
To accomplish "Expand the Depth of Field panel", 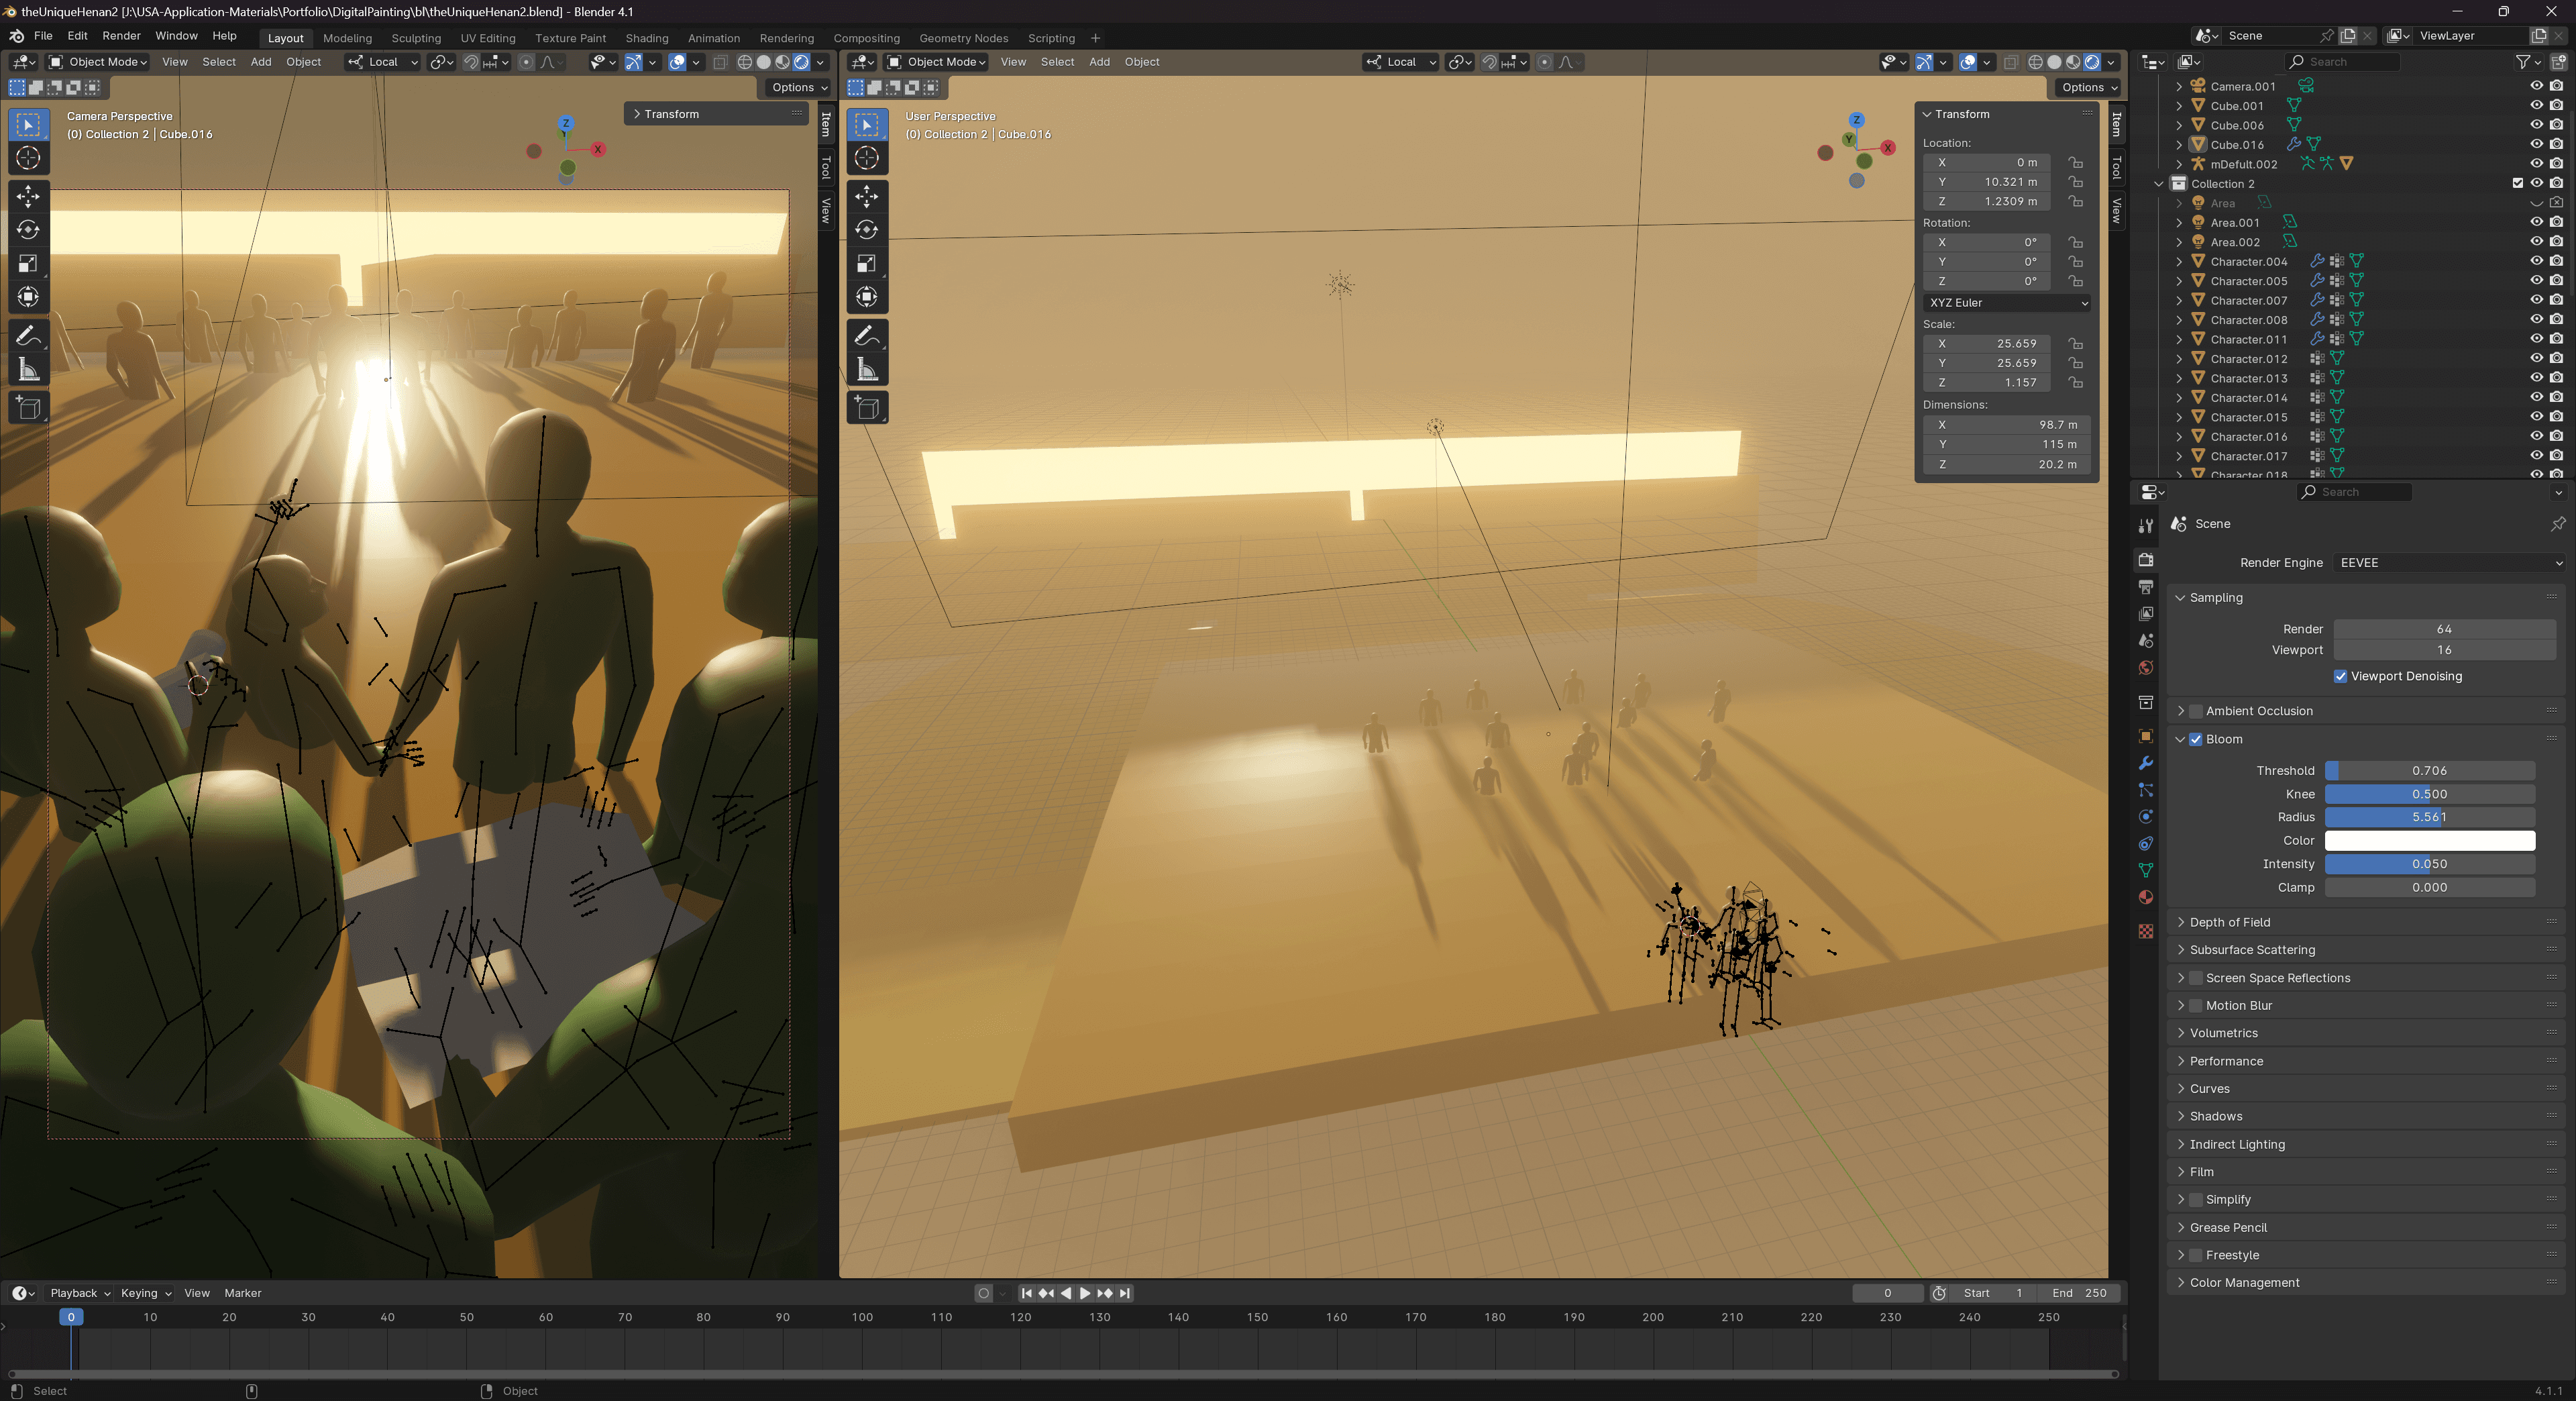I will (x=2230, y=922).
